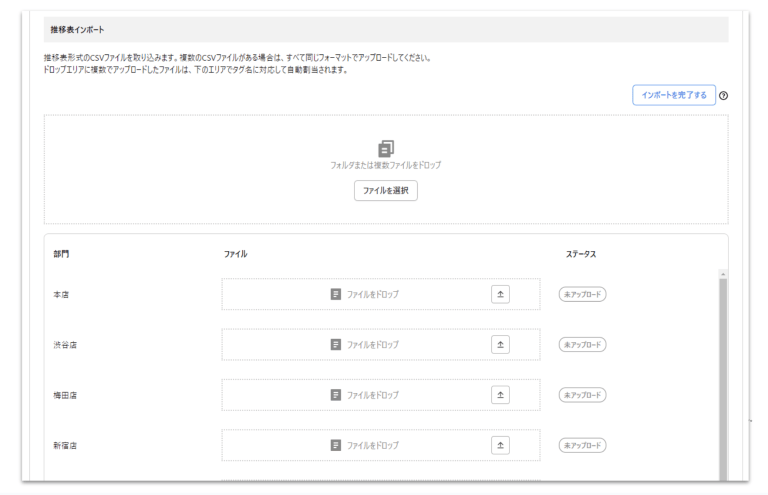Click the document icon in 新宿店 drop zone
The height and width of the screenshot is (495, 768).
[336, 445]
